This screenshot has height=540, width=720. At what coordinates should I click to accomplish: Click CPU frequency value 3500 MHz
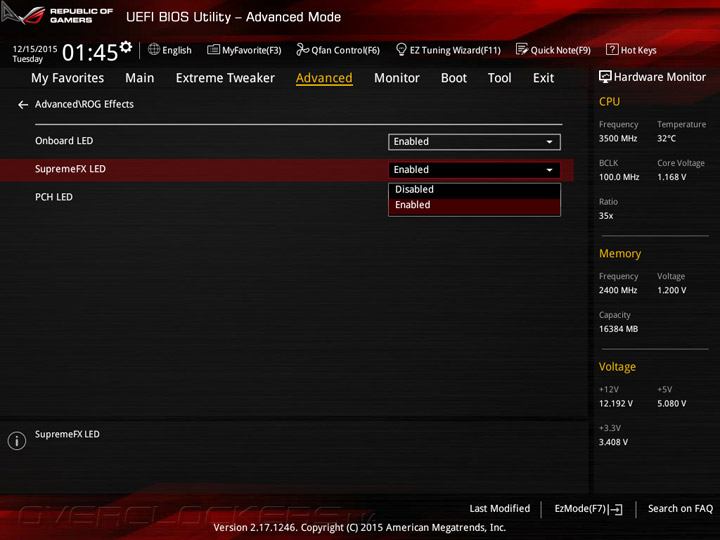[618, 139]
